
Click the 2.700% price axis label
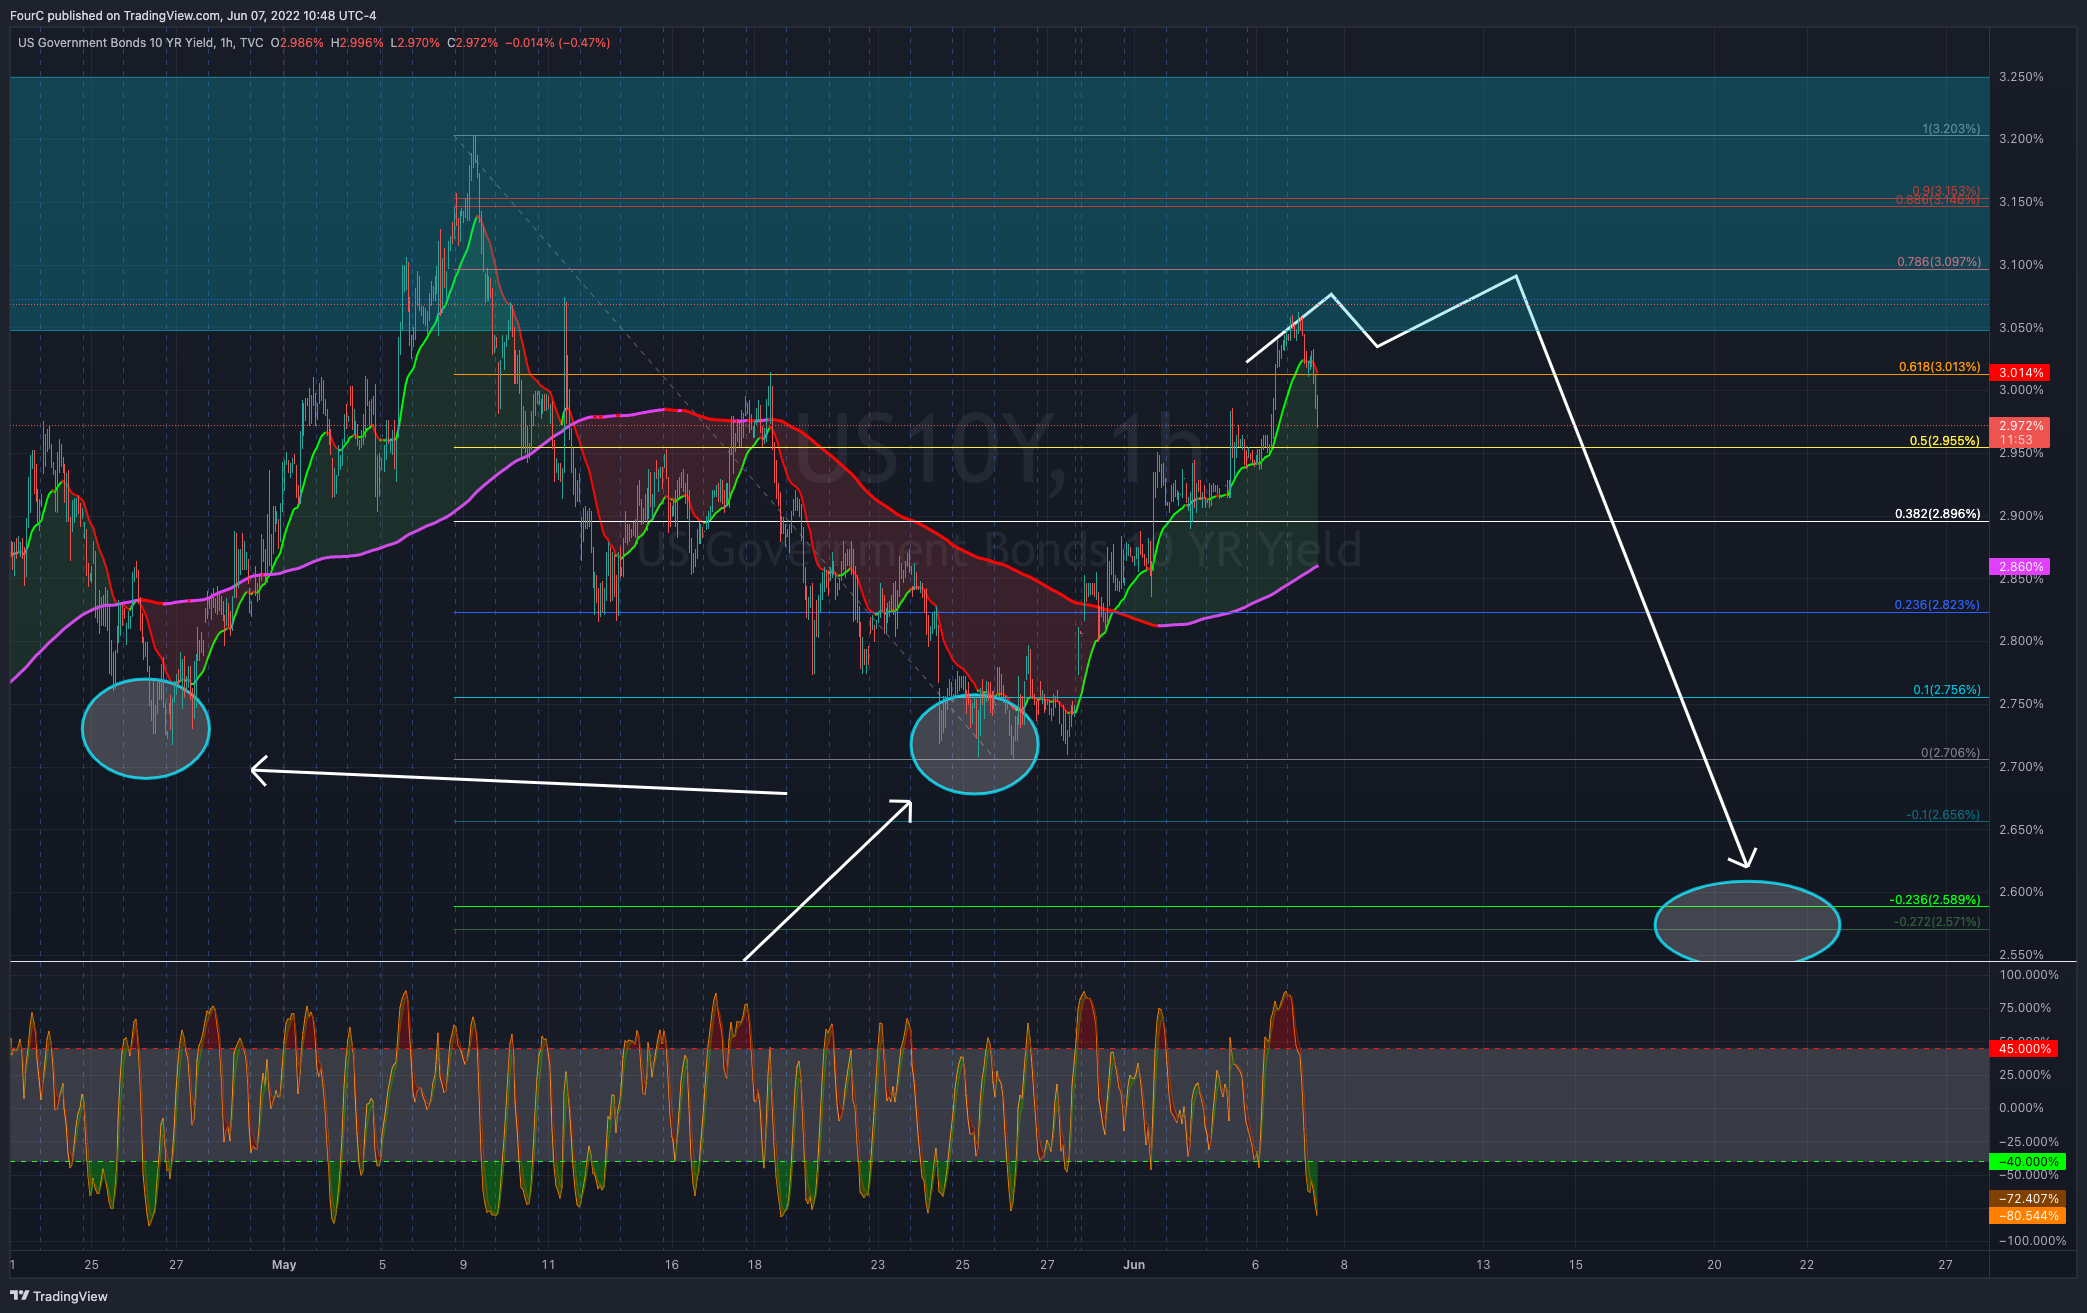pos(2021,767)
